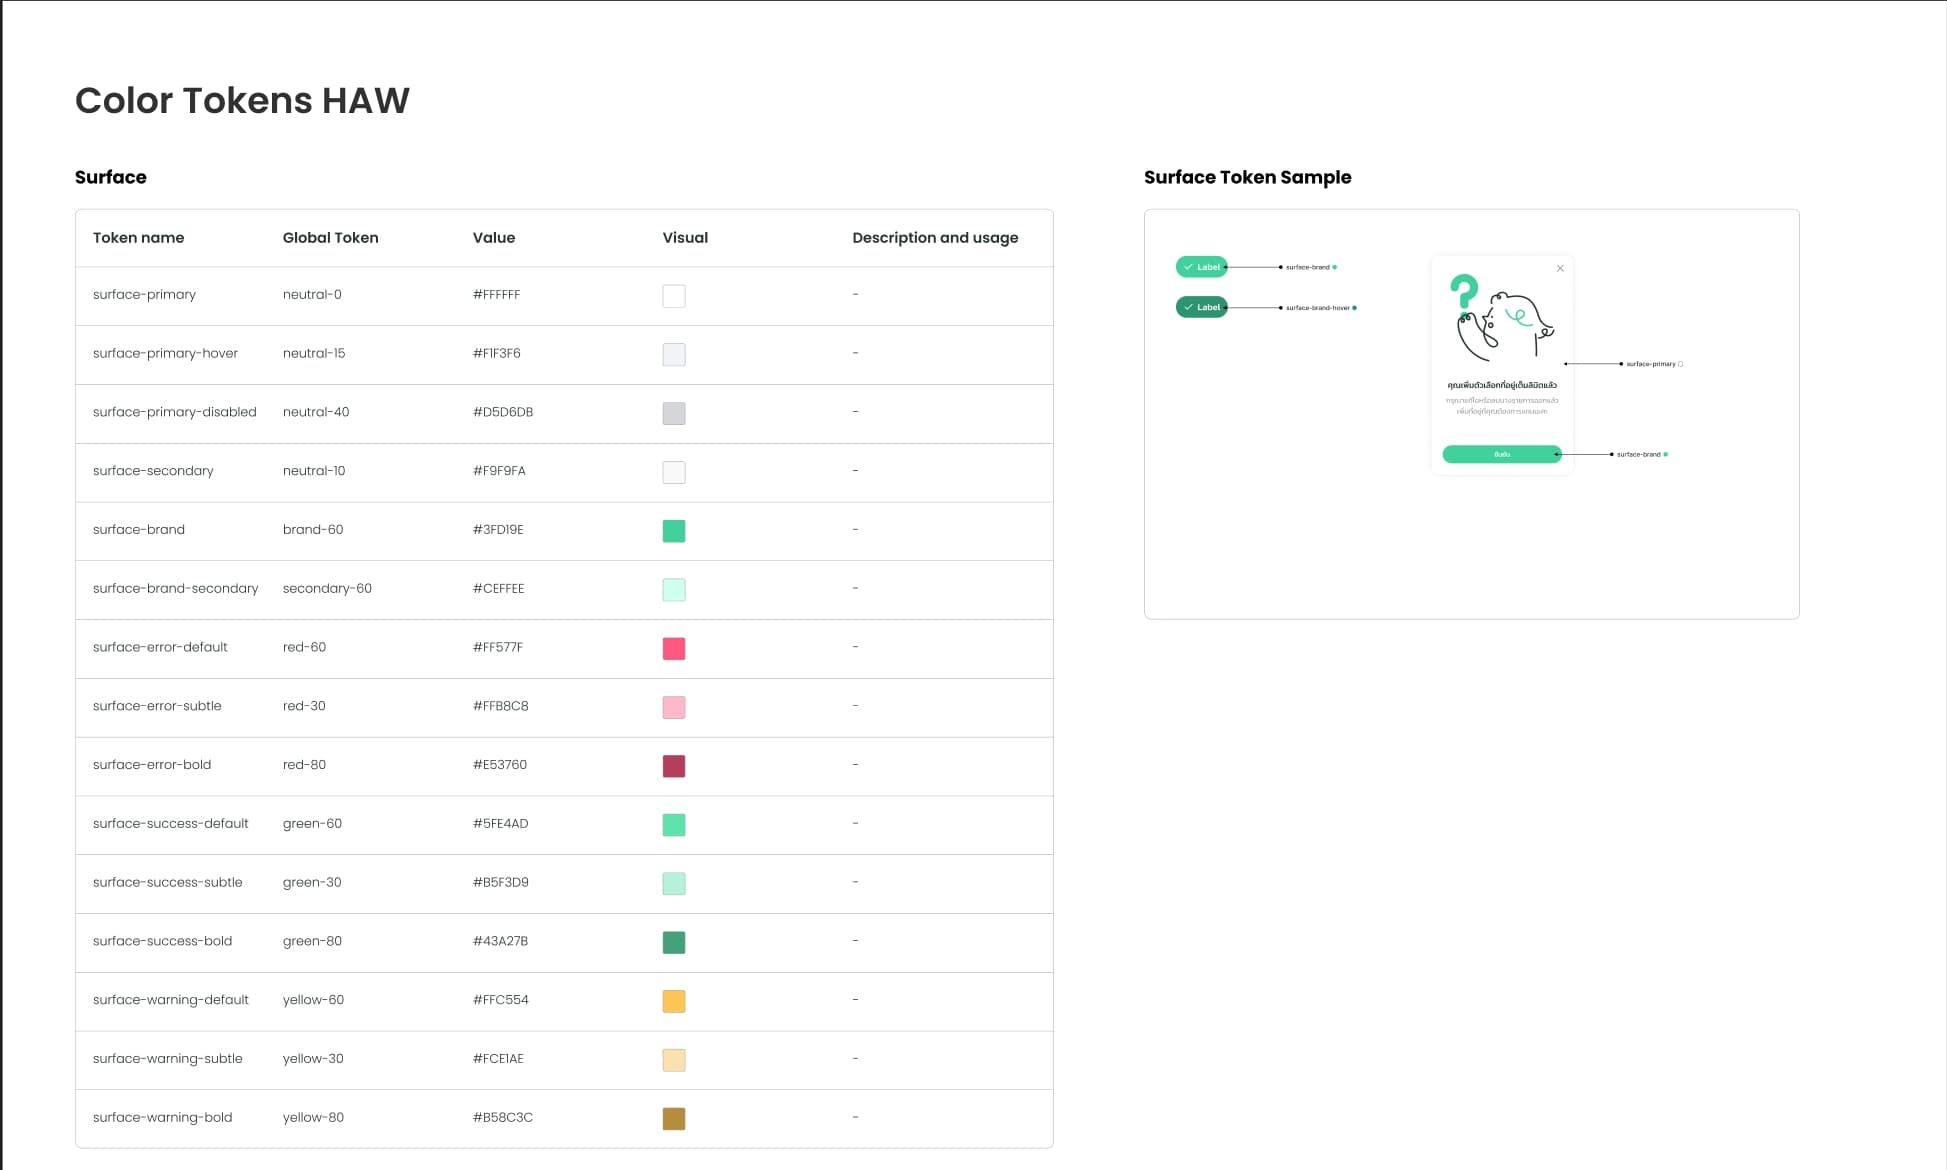Select the surface-brand color swatch in table

[x=674, y=531]
